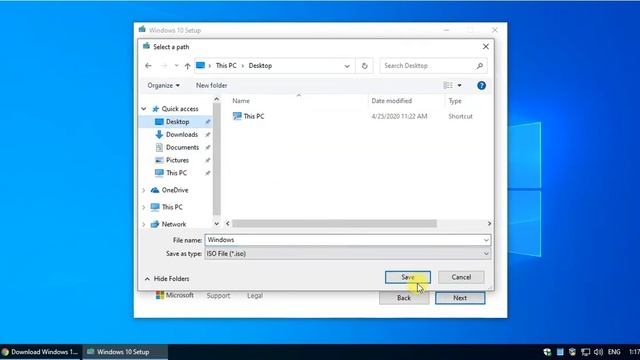Open recent locations dropdown arrow
Image resolution: width=640 pixels, height=360 pixels.
[x=176, y=66]
